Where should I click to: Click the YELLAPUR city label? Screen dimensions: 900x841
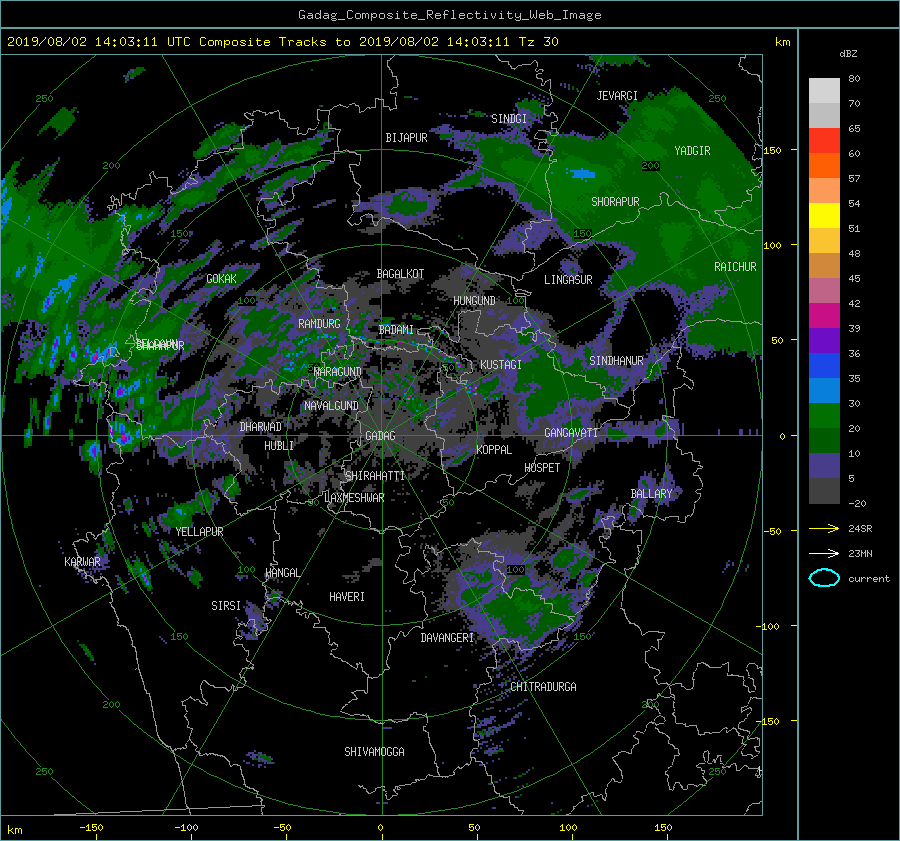199,532
